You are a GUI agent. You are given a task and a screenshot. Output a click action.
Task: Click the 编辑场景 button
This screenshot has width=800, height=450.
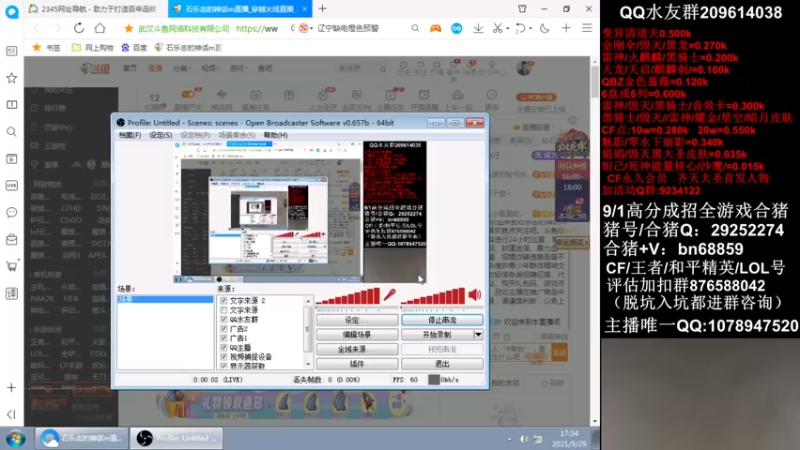tap(357, 335)
